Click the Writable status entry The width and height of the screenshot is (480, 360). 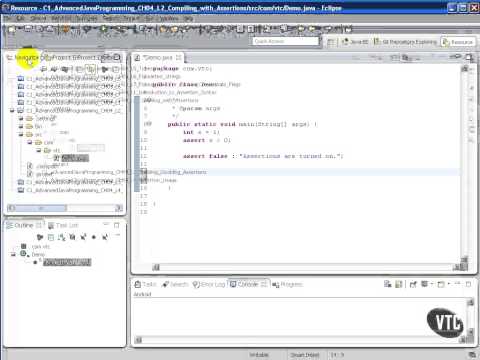point(259,355)
